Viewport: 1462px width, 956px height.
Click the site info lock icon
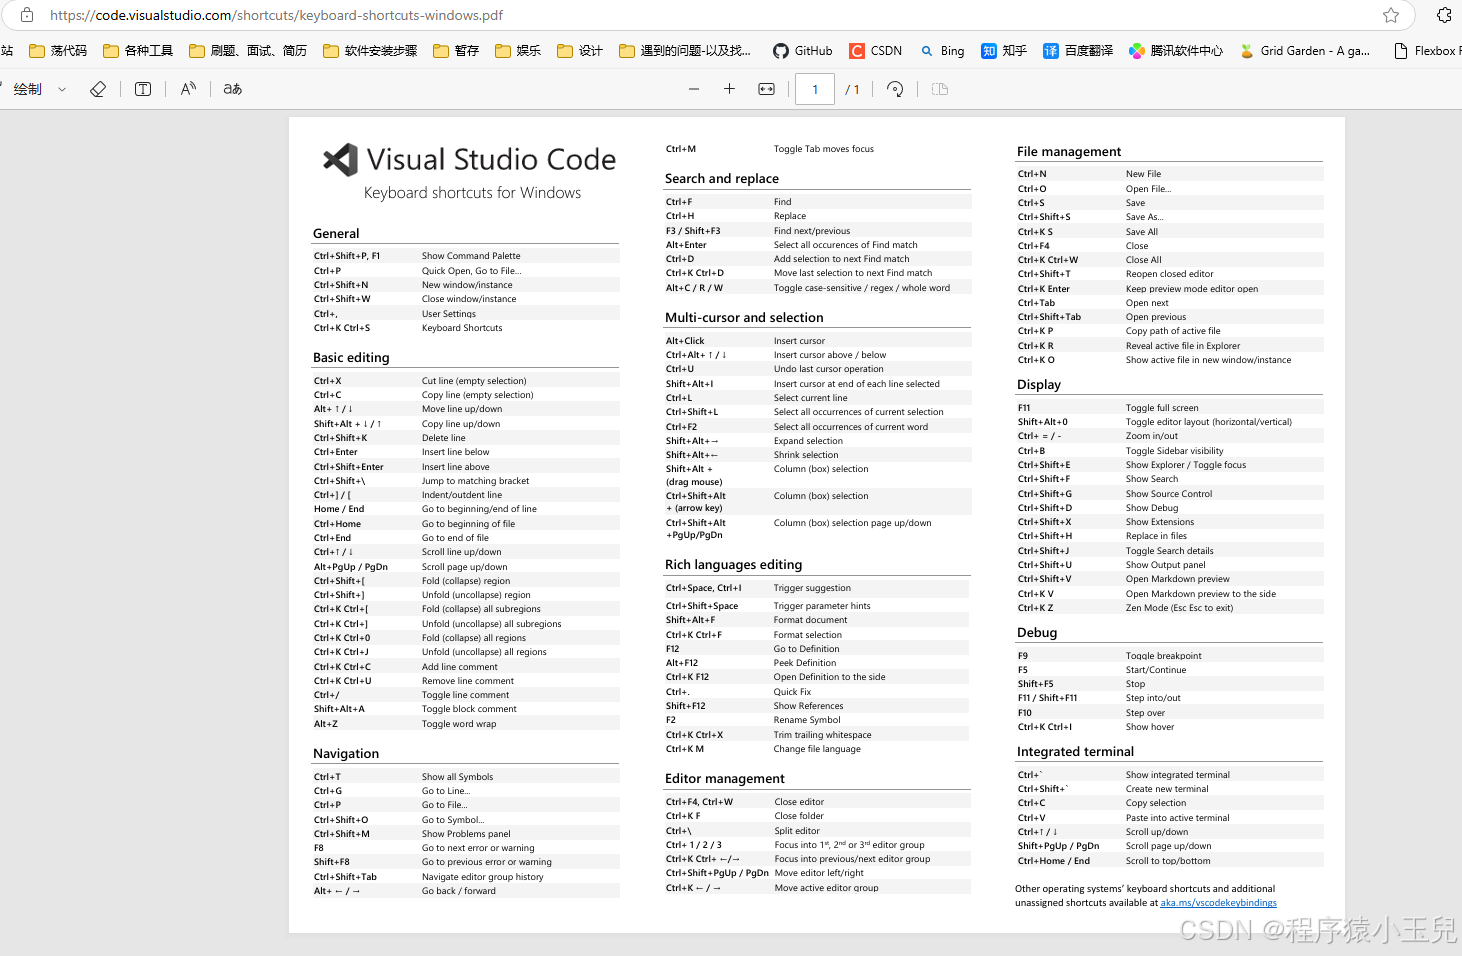[27, 15]
